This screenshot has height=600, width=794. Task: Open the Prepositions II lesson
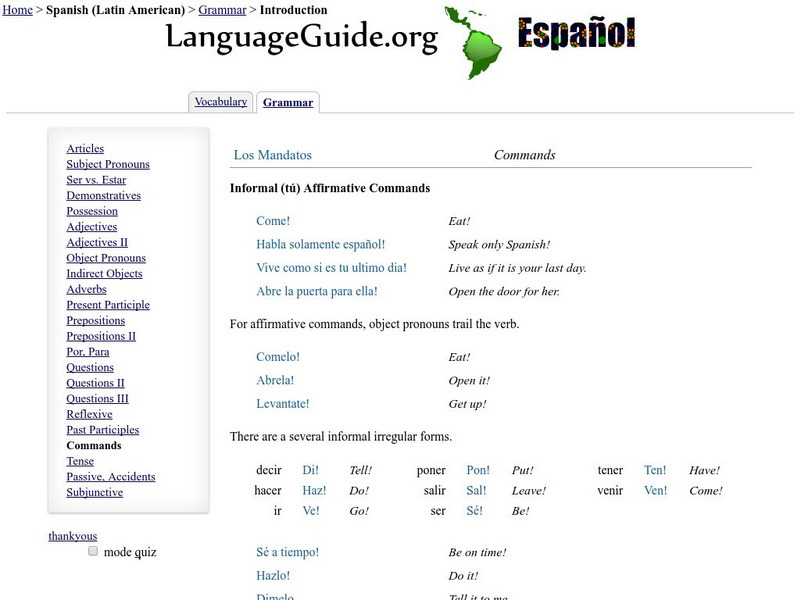click(x=101, y=336)
